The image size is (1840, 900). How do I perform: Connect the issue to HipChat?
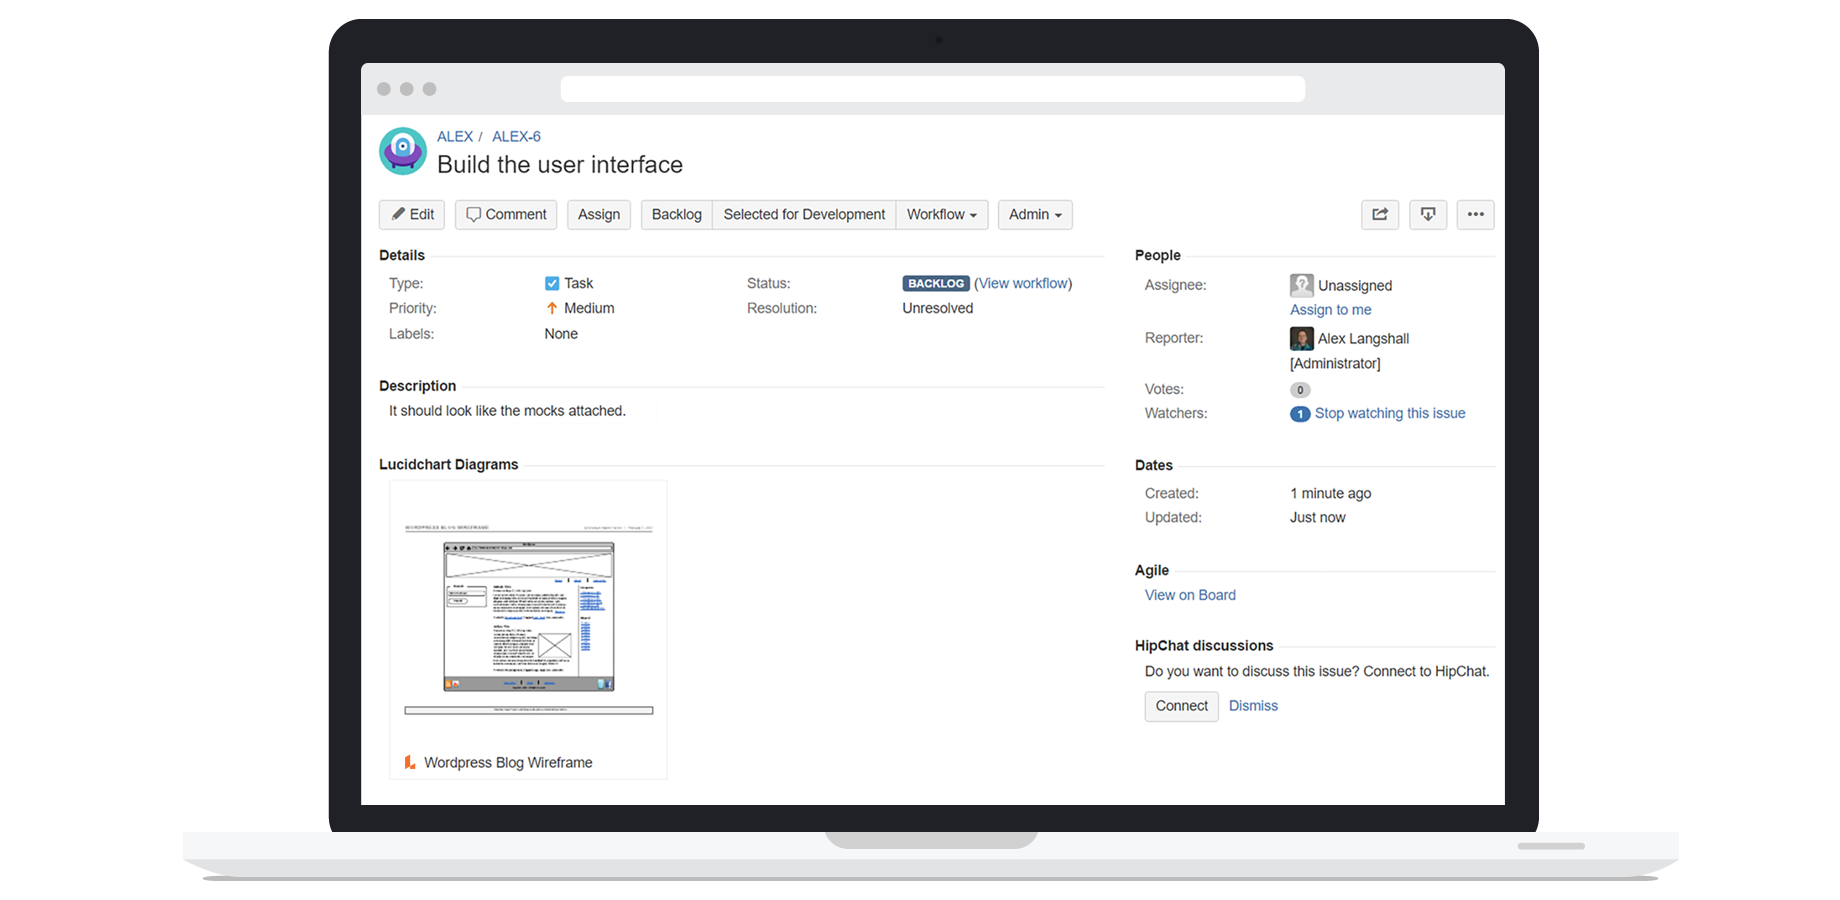[1182, 706]
